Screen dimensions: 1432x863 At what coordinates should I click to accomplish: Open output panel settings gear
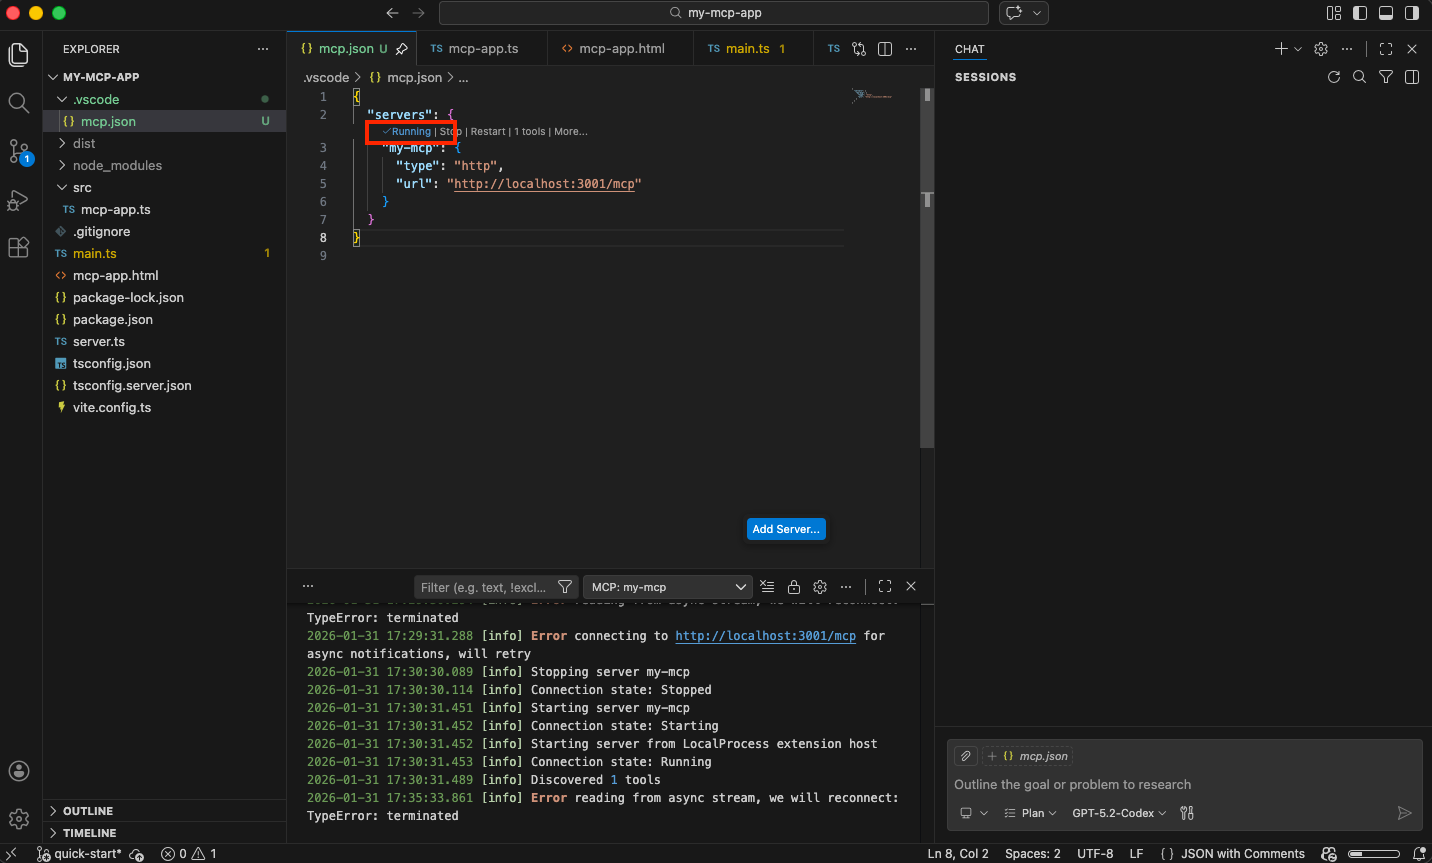click(820, 587)
